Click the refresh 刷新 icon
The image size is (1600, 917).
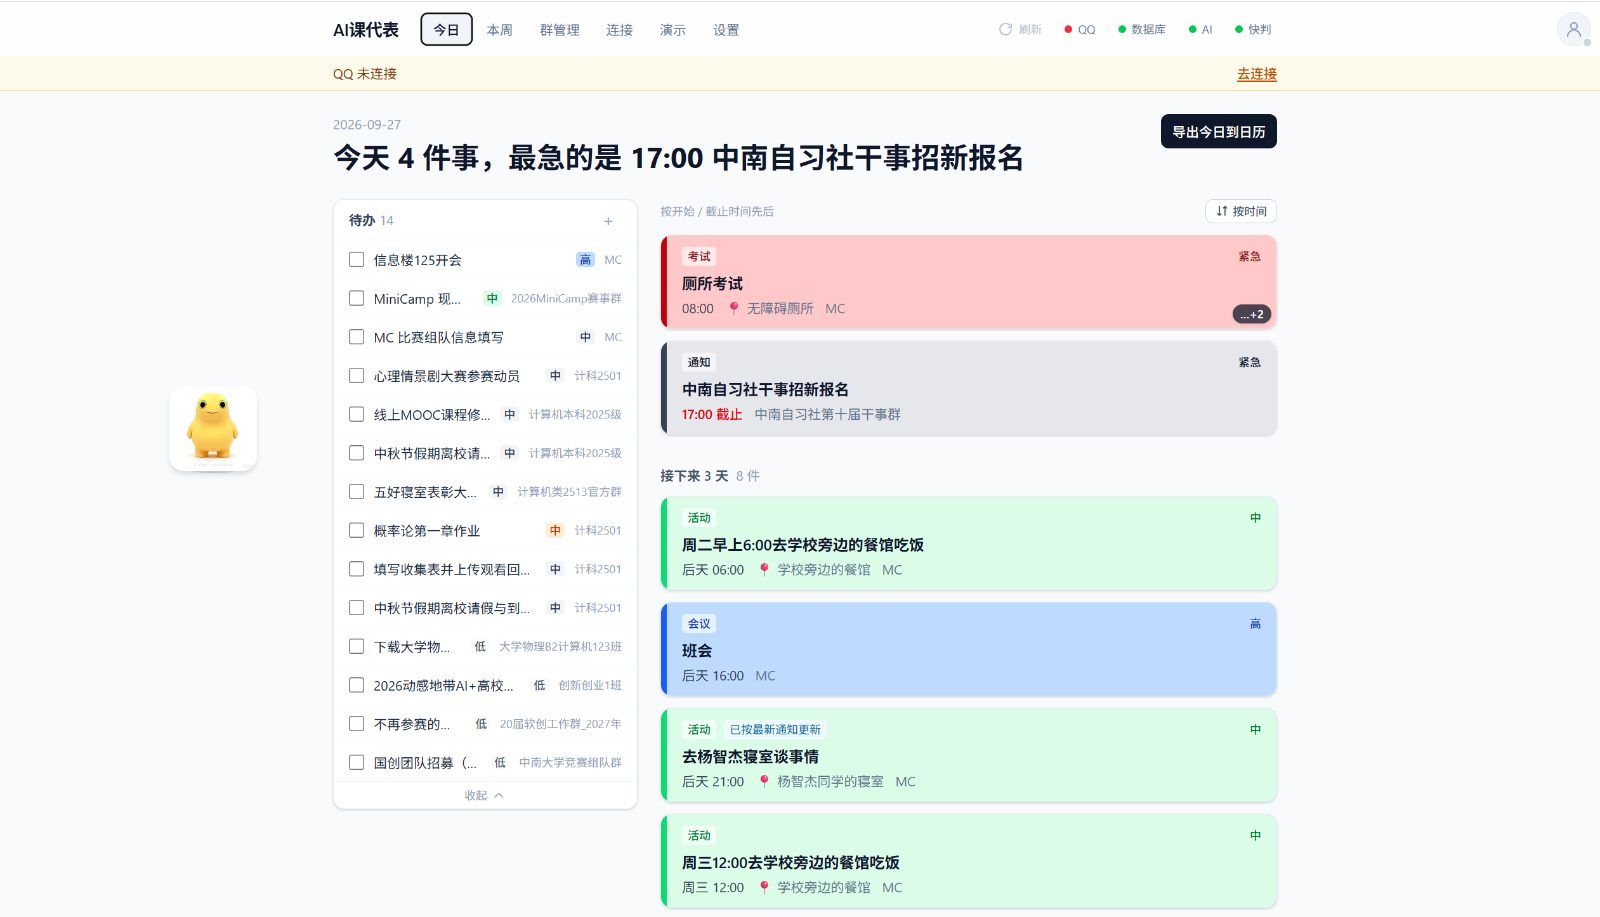1005,29
